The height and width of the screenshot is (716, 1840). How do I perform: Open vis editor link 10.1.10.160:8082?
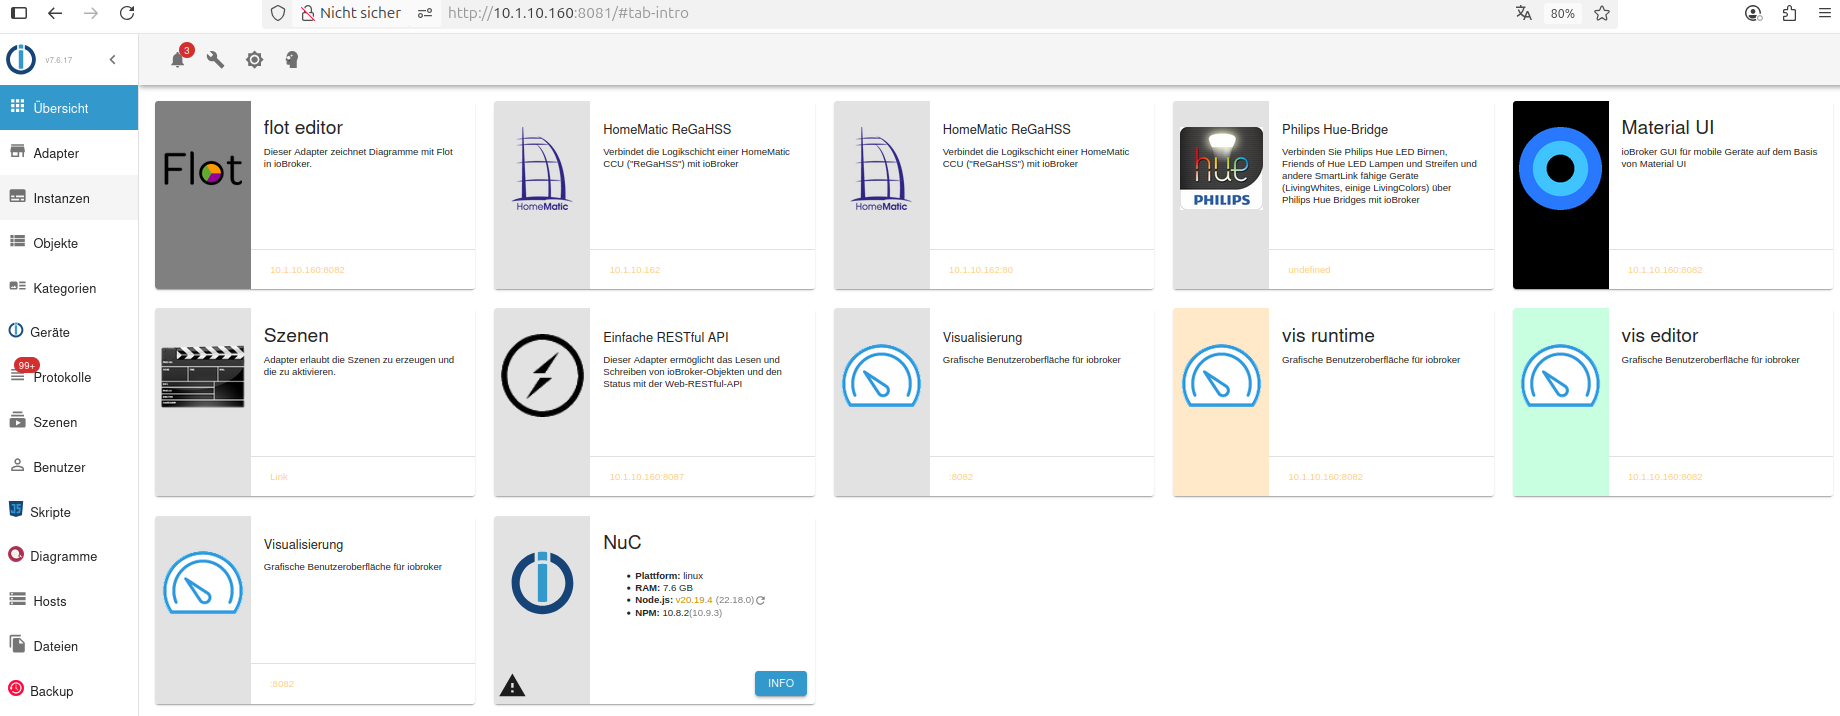pos(1664,477)
